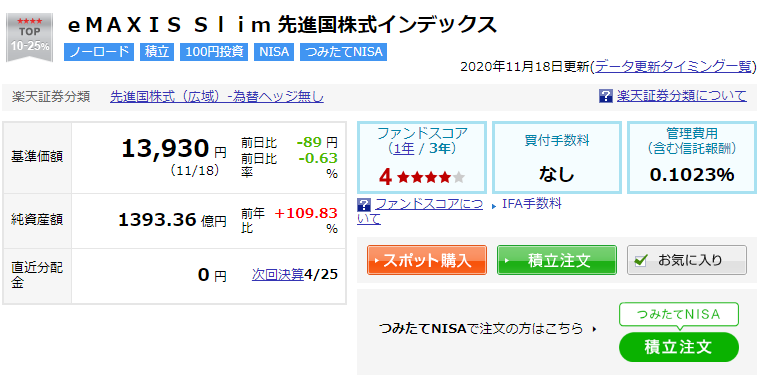Click the IFA手数料 link

(531, 204)
